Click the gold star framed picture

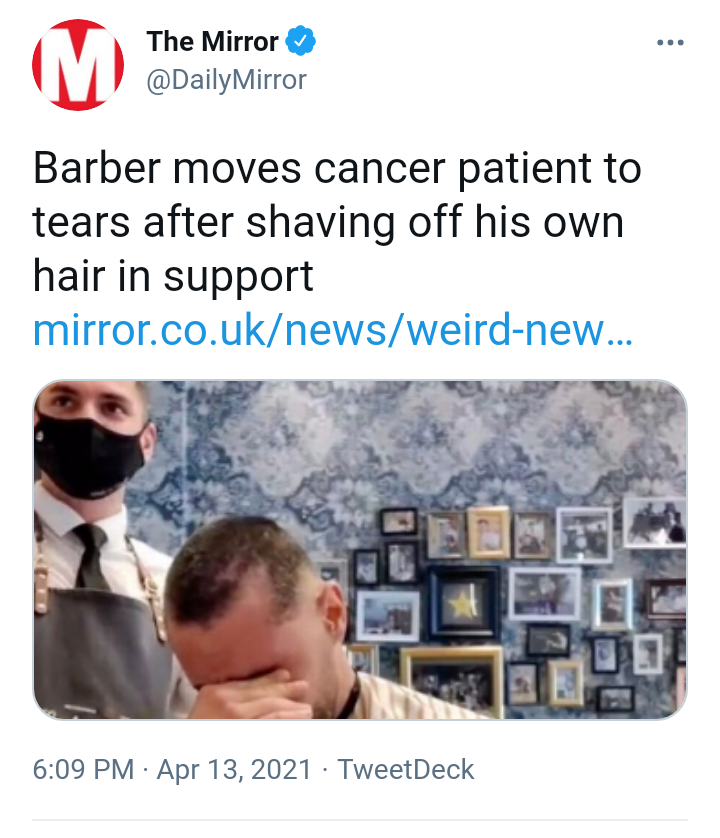click(463, 604)
